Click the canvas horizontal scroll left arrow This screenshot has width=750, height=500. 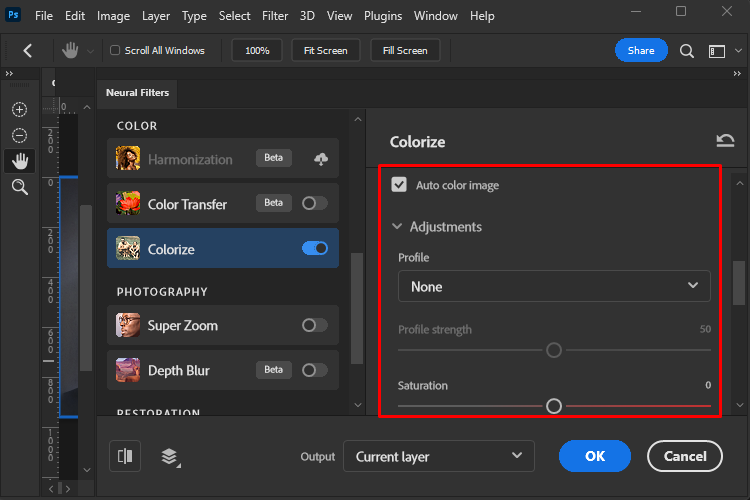click(x=51, y=489)
